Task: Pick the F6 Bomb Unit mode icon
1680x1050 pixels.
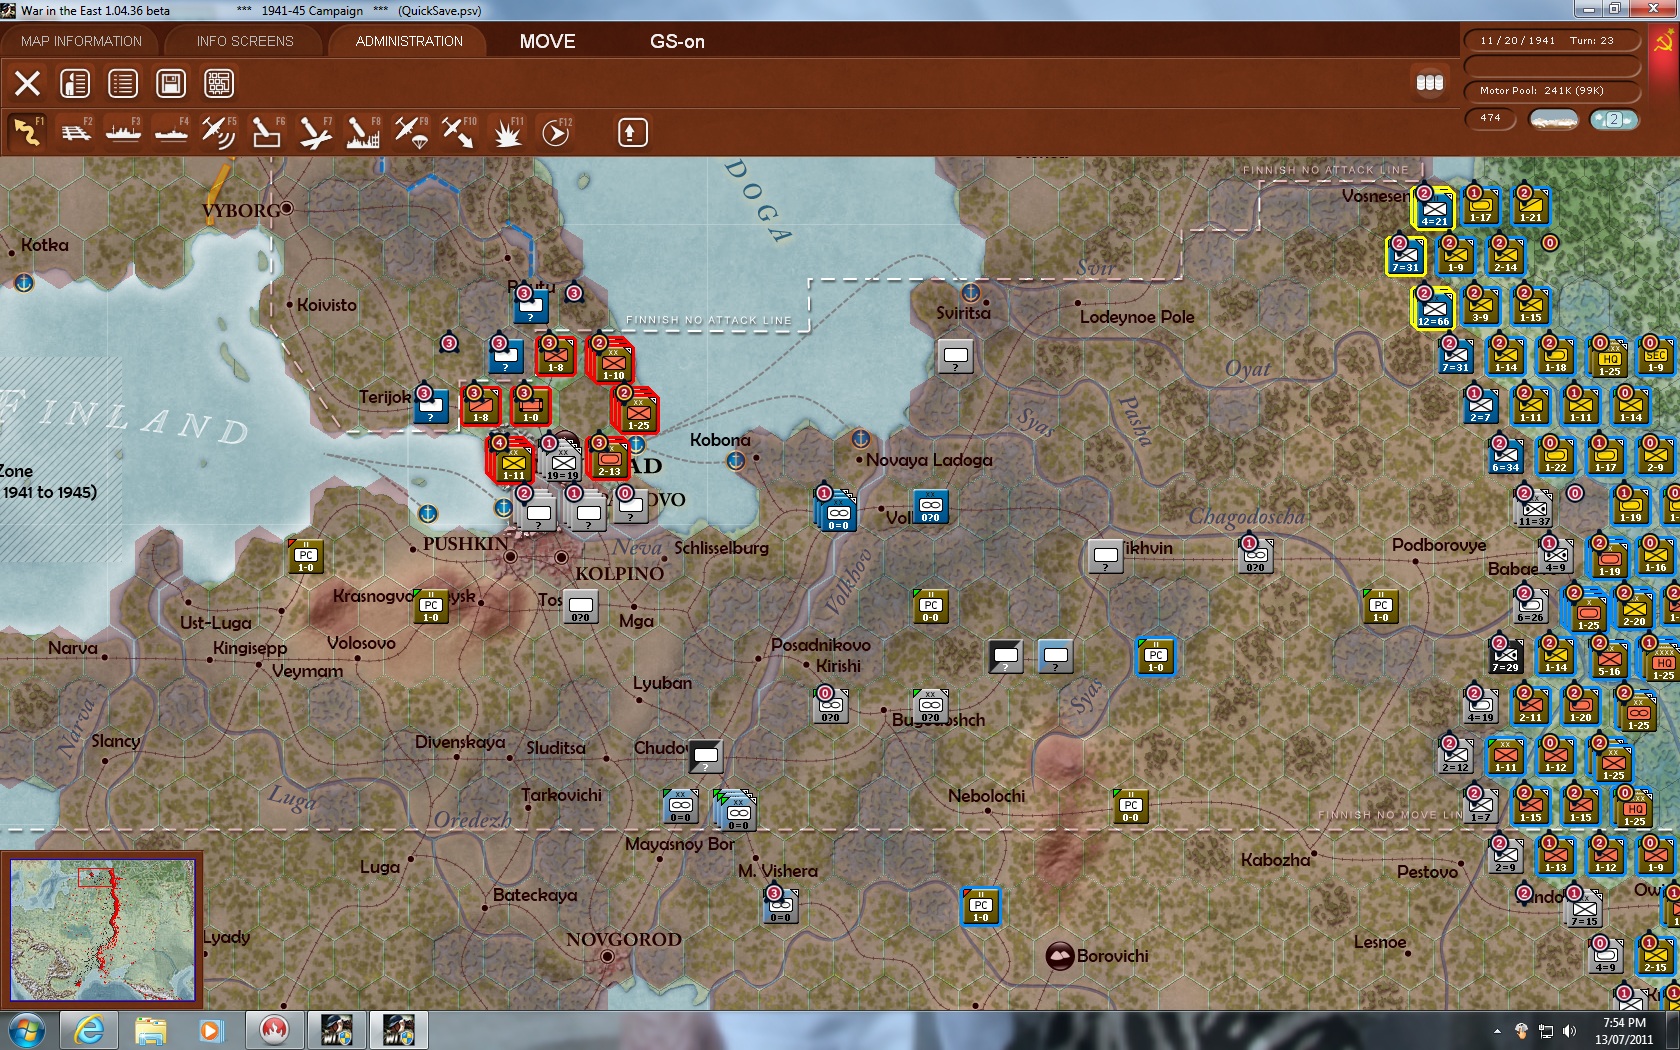Action: pyautogui.click(x=267, y=132)
